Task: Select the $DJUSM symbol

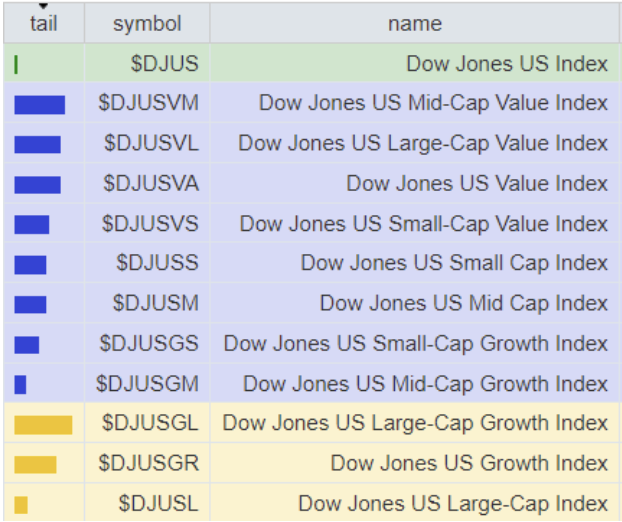Action: point(156,303)
